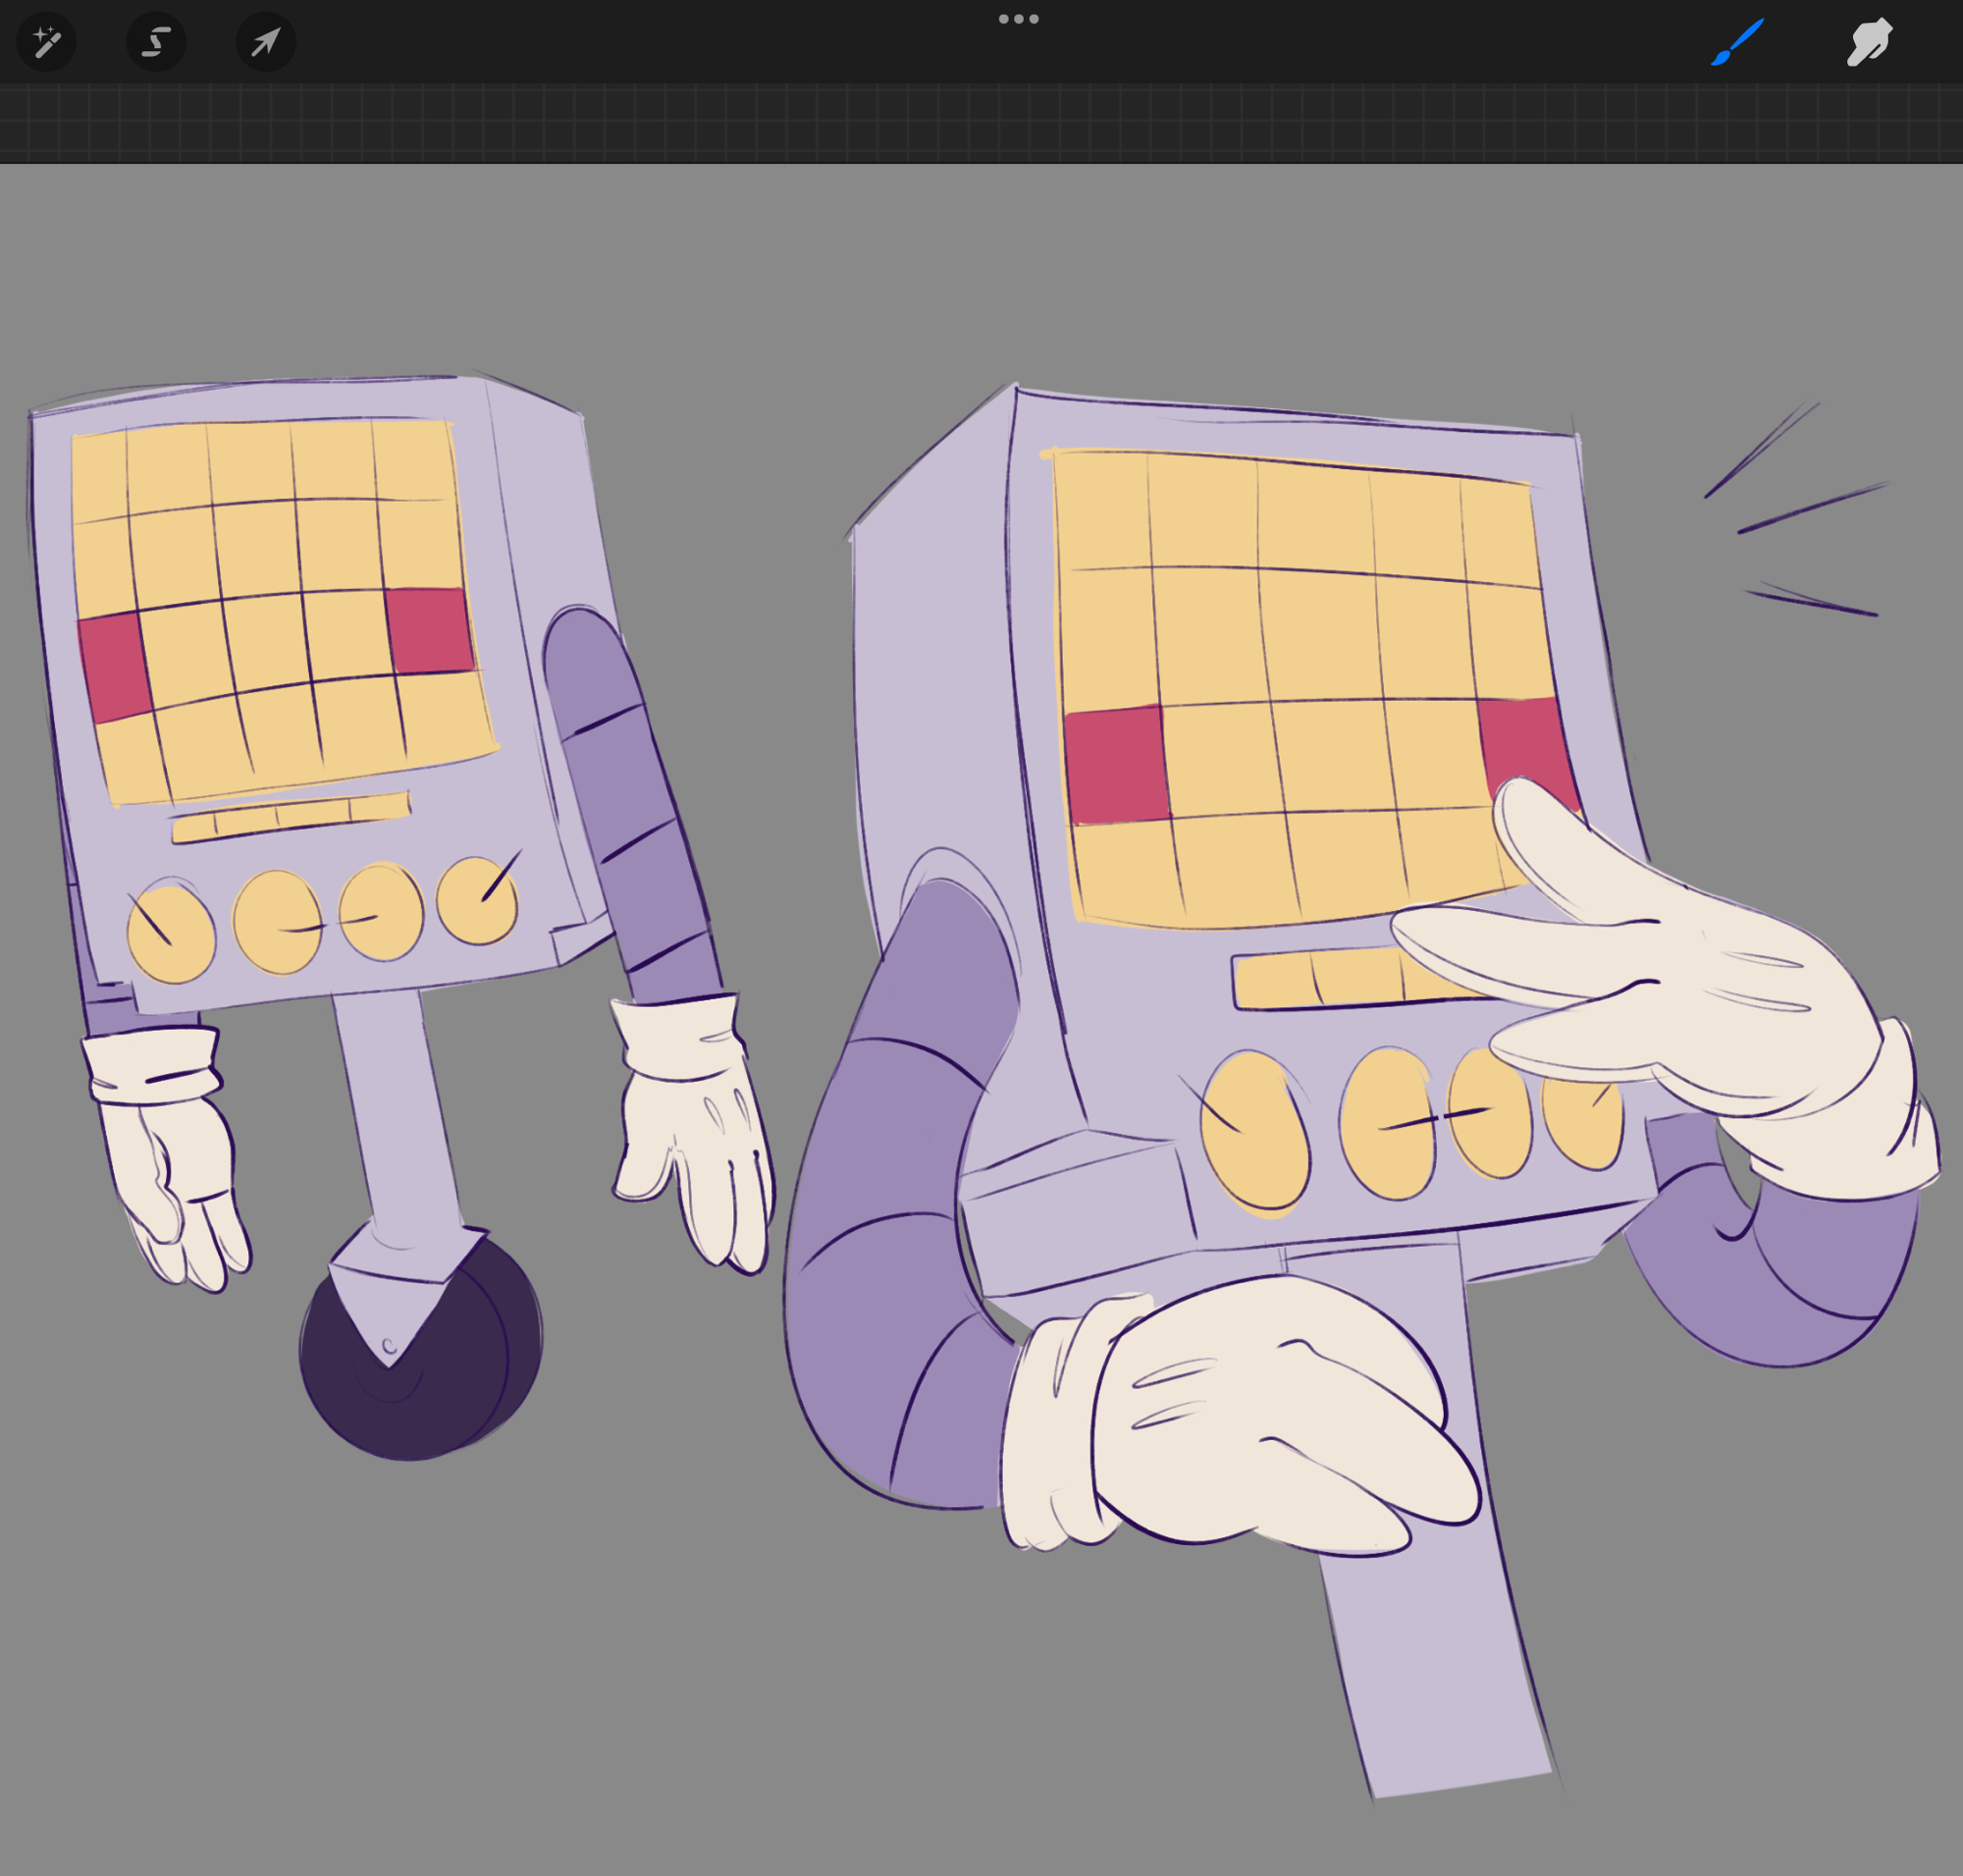The width and height of the screenshot is (1963, 1876).
Task: Tap left robot's left red cheek square
Action: [113, 667]
